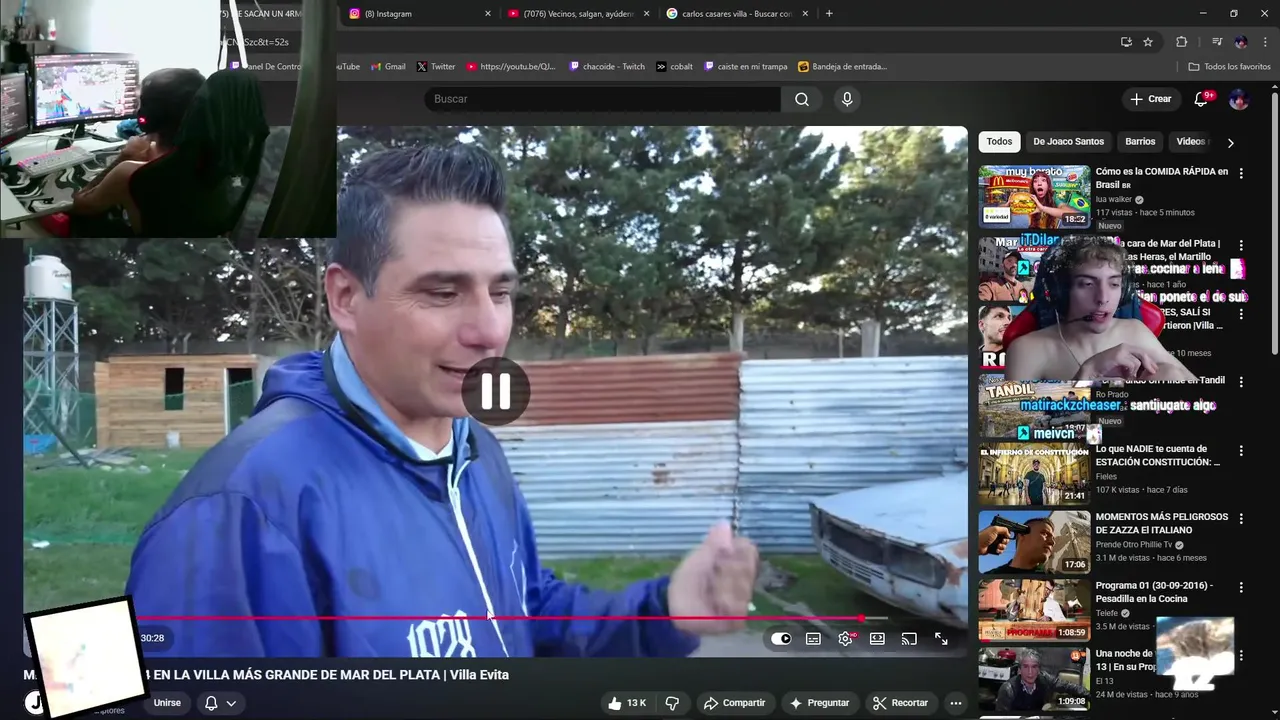Select the Barrios filter chip
This screenshot has height=720, width=1280.
click(1140, 141)
